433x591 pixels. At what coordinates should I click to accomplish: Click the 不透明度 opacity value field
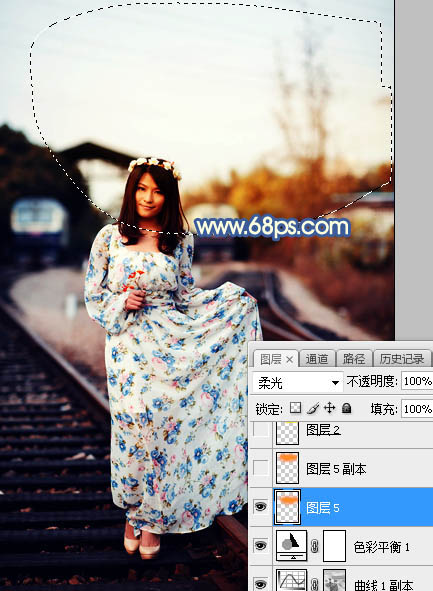[417, 381]
